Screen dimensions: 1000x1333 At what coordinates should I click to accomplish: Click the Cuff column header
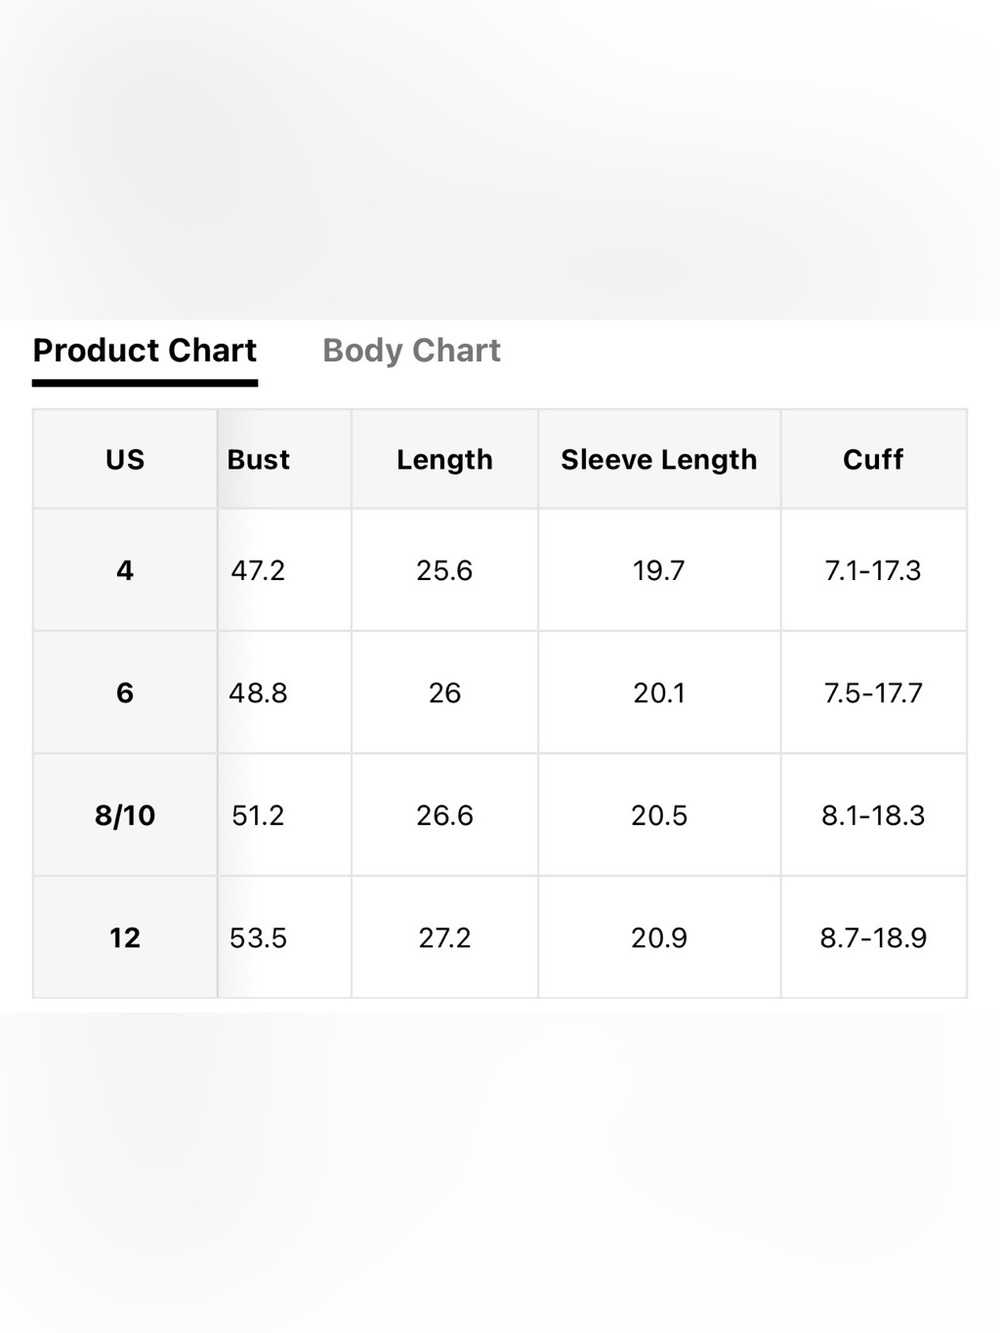coord(873,459)
